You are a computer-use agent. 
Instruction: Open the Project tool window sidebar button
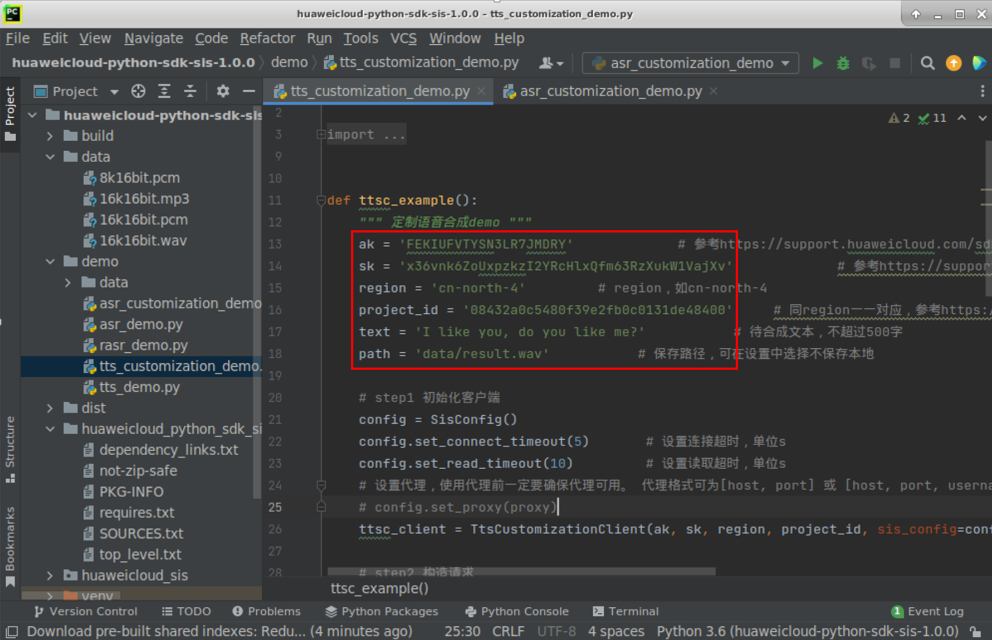(x=10, y=114)
